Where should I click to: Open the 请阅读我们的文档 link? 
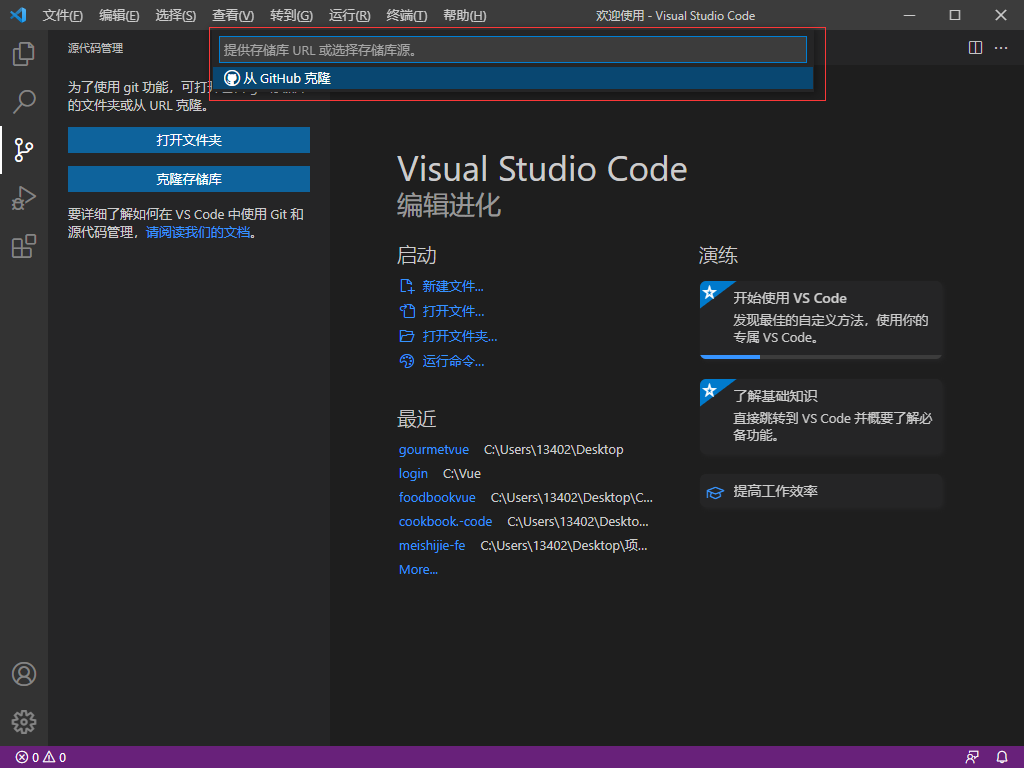click(x=198, y=232)
